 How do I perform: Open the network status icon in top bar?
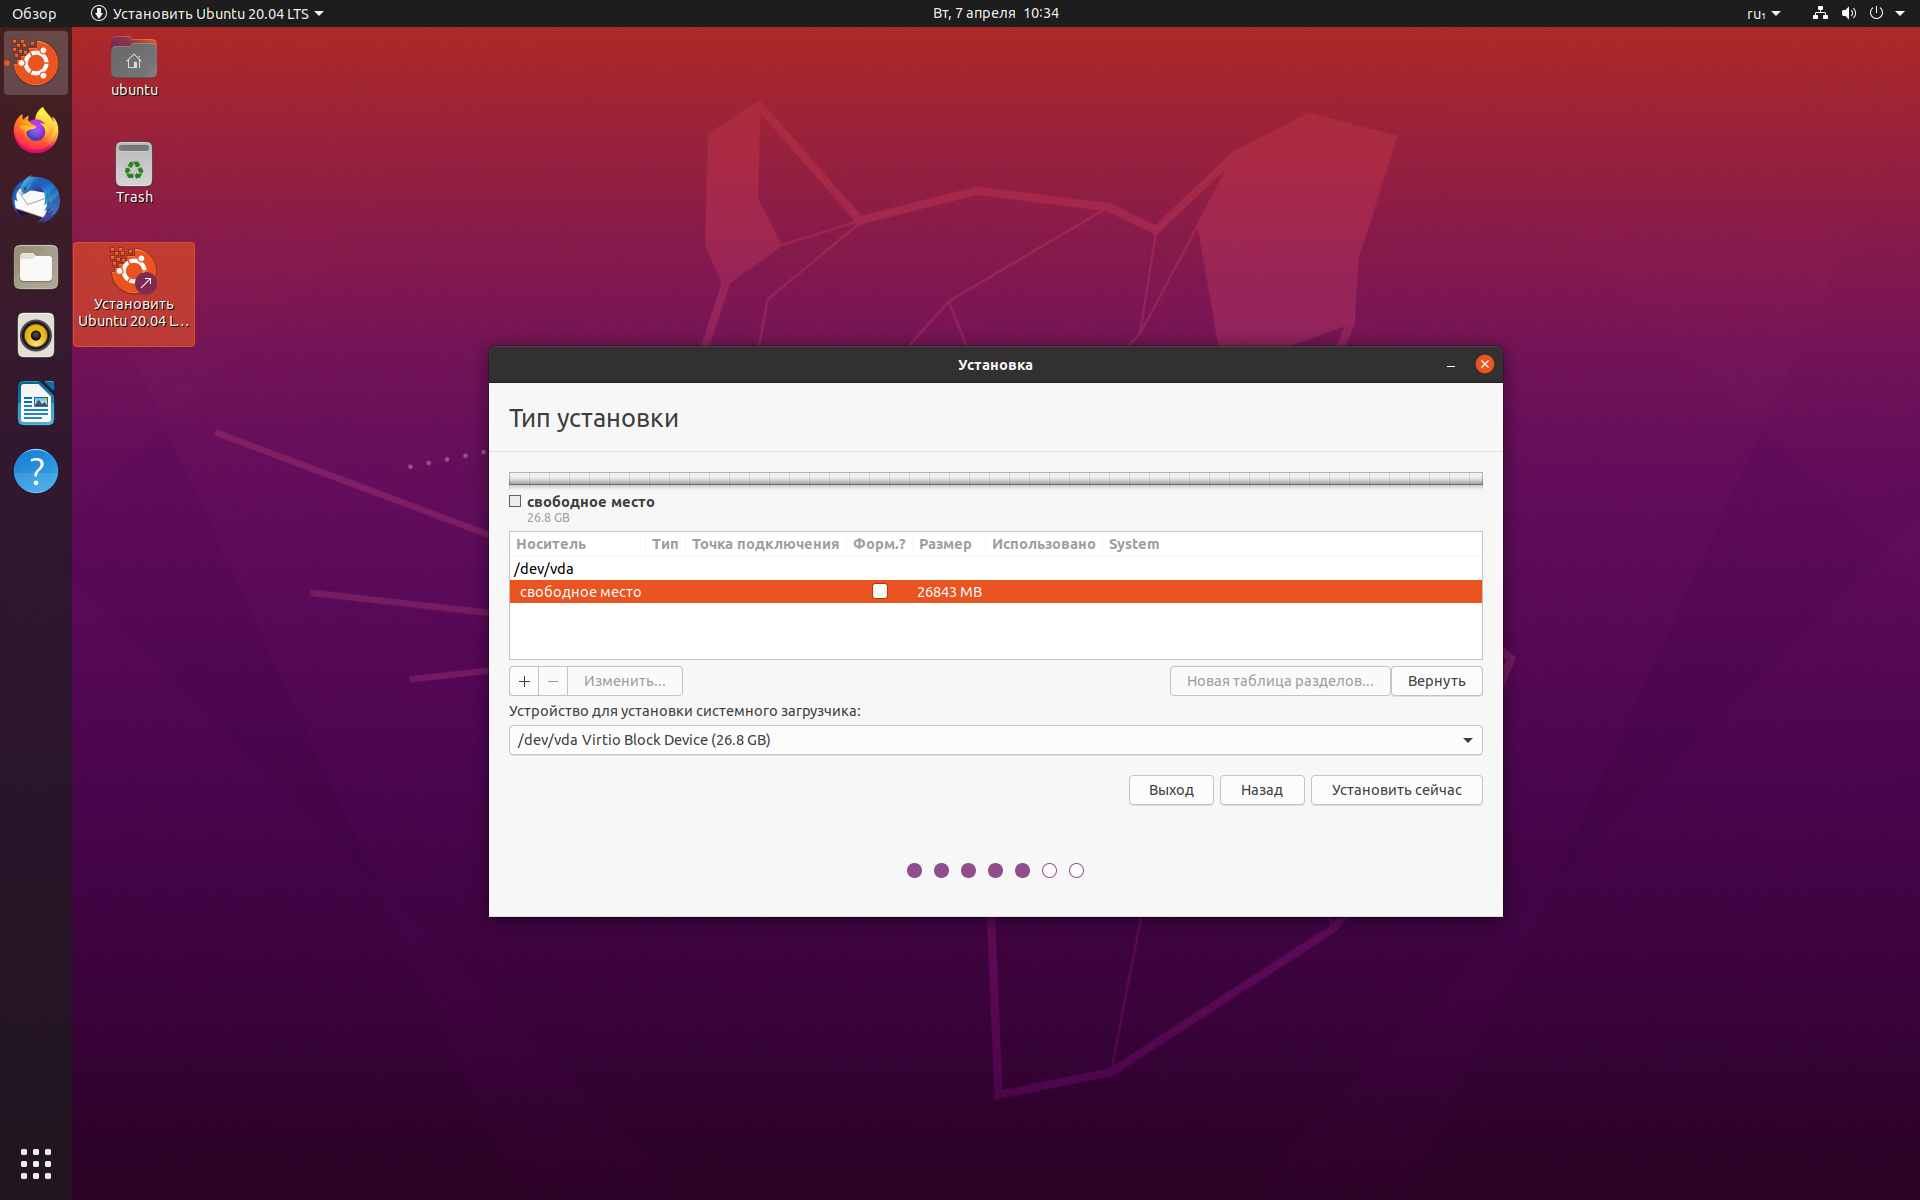click(1820, 13)
